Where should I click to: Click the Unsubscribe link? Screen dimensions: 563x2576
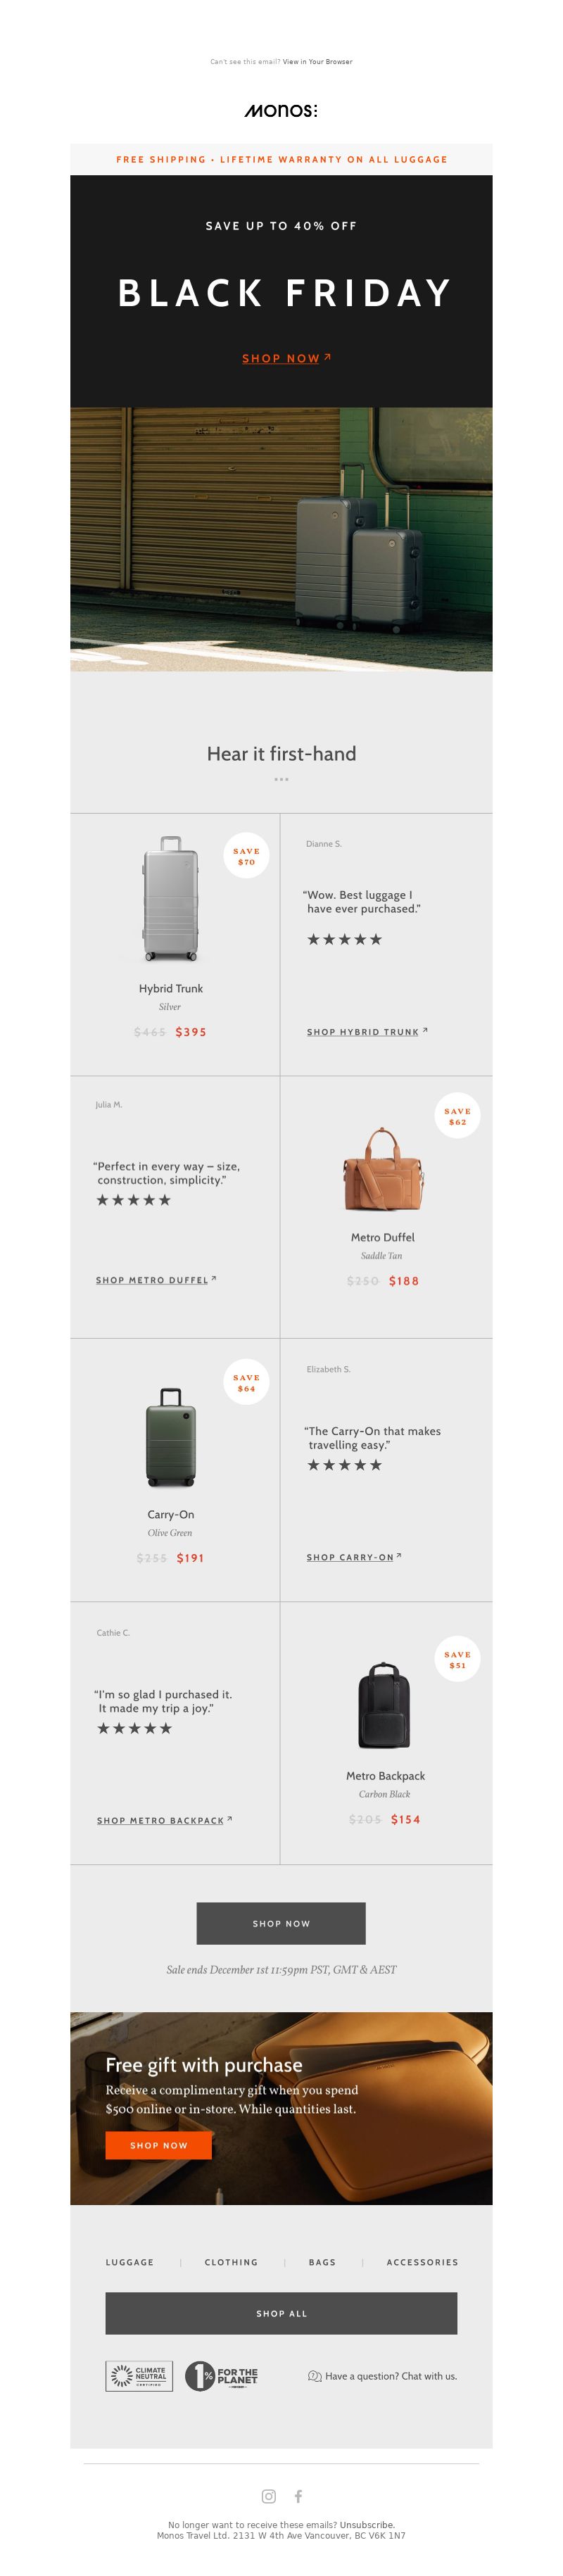(367, 2525)
